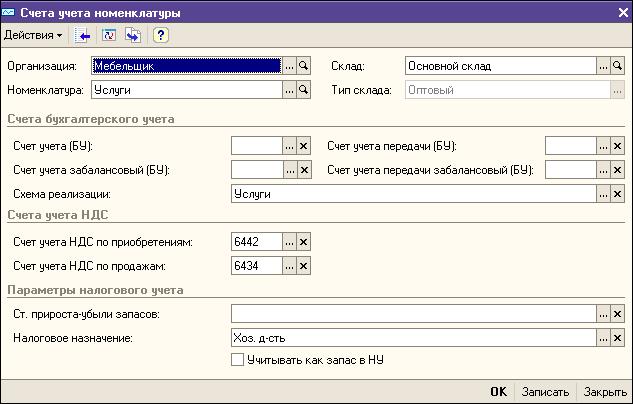Clear the Налоговое назначение field
Screen dimensions: 633x404
point(617,338)
